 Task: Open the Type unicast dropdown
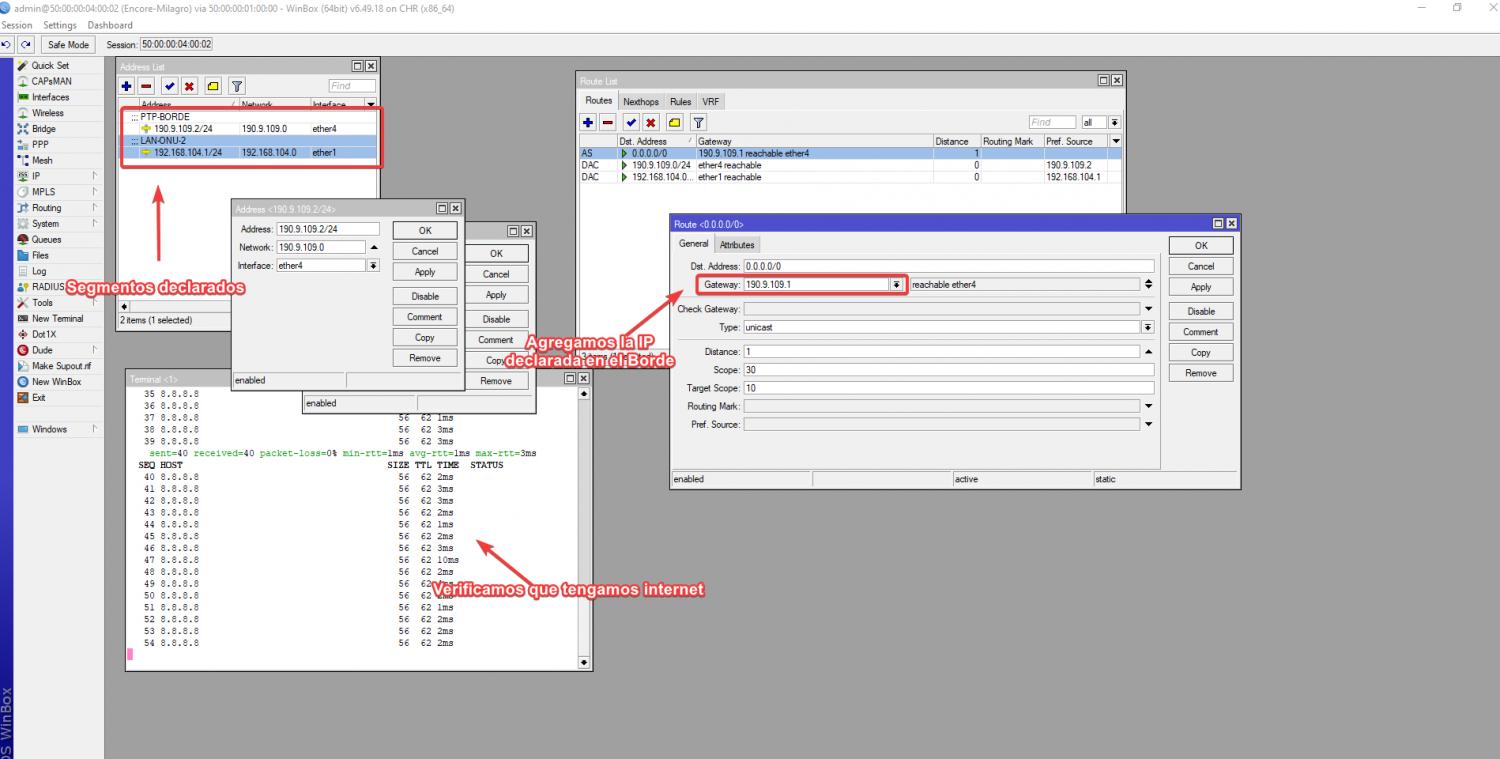pyautogui.click(x=1148, y=327)
